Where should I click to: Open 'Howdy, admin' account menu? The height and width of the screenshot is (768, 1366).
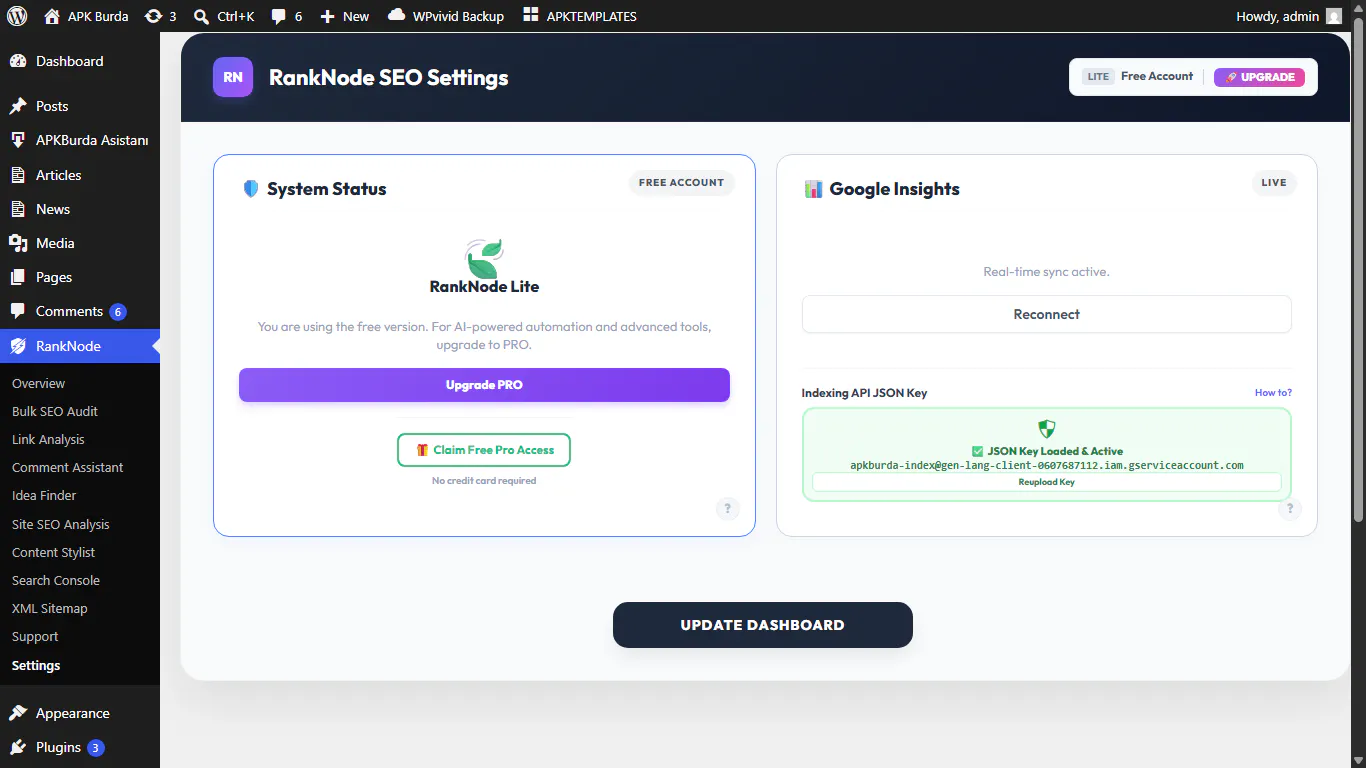pyautogui.click(x=1289, y=16)
